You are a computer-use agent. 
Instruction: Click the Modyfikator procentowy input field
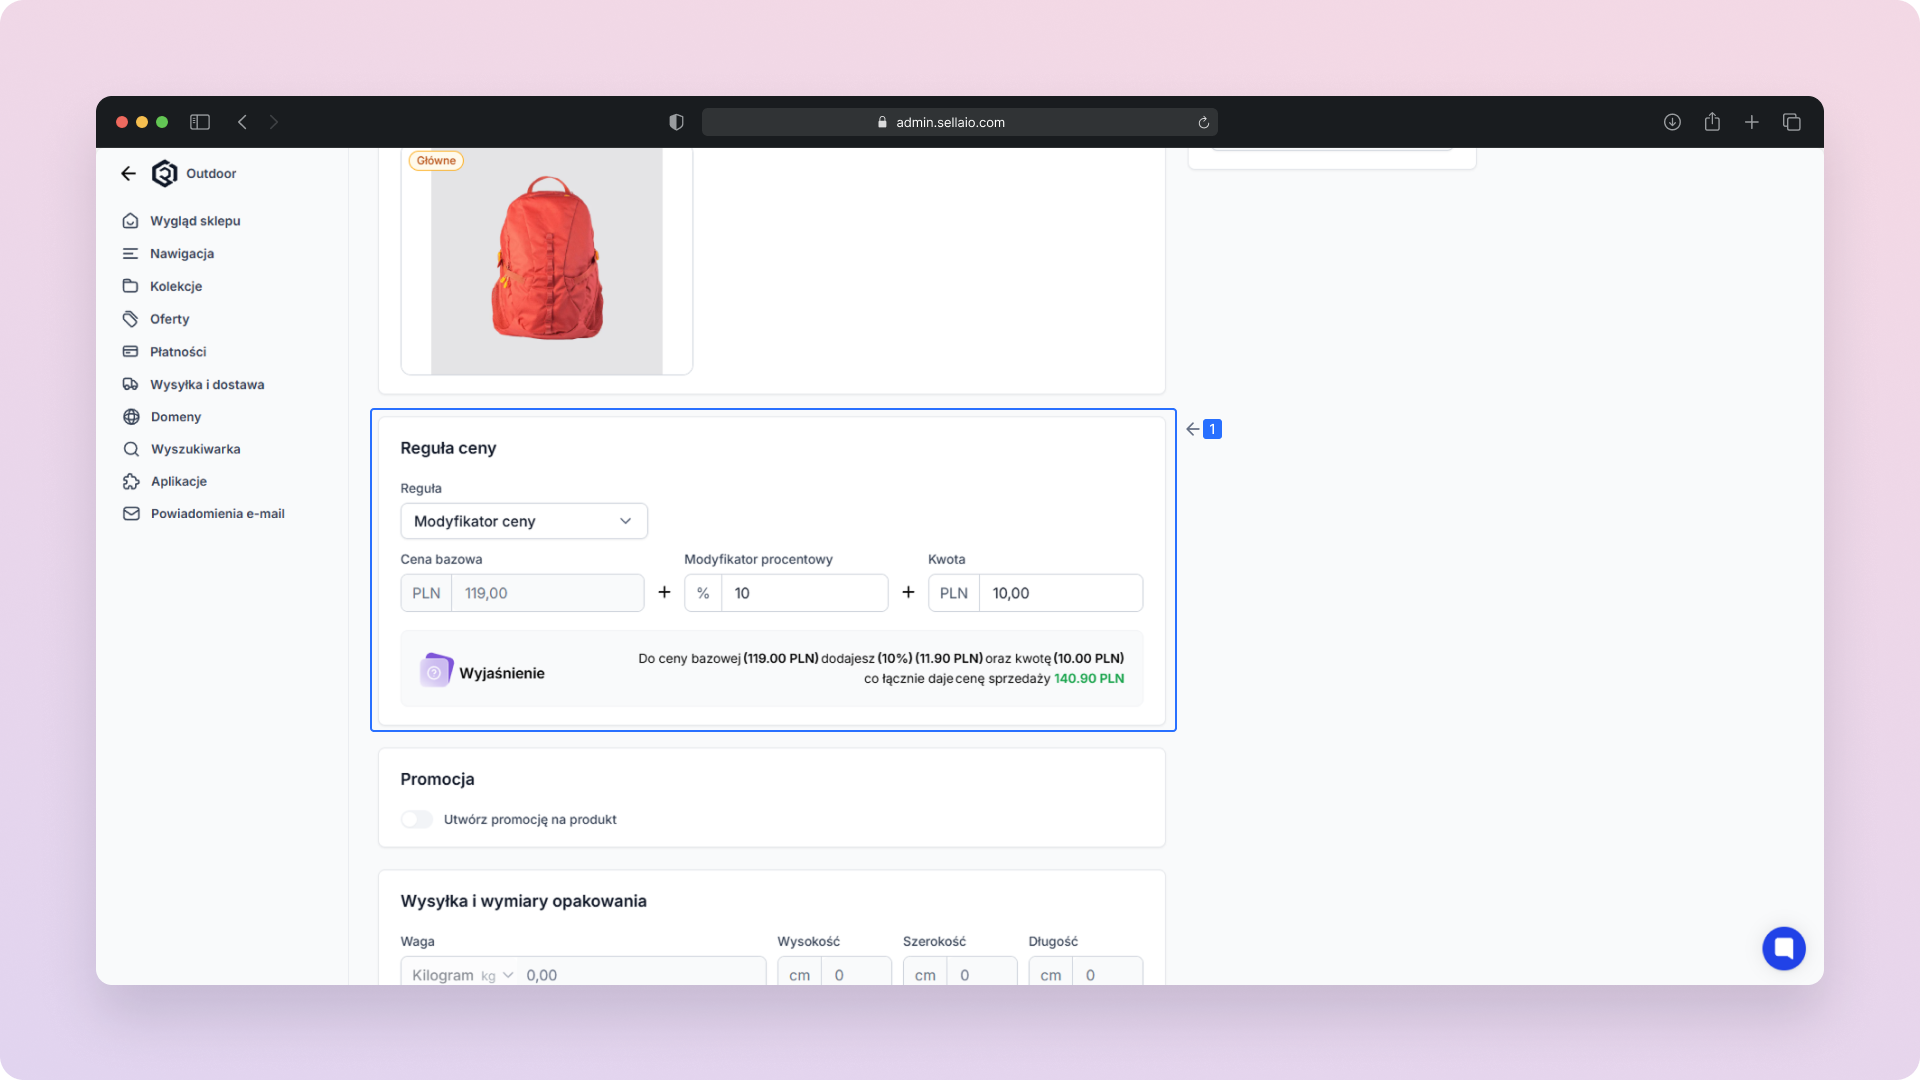click(x=803, y=593)
